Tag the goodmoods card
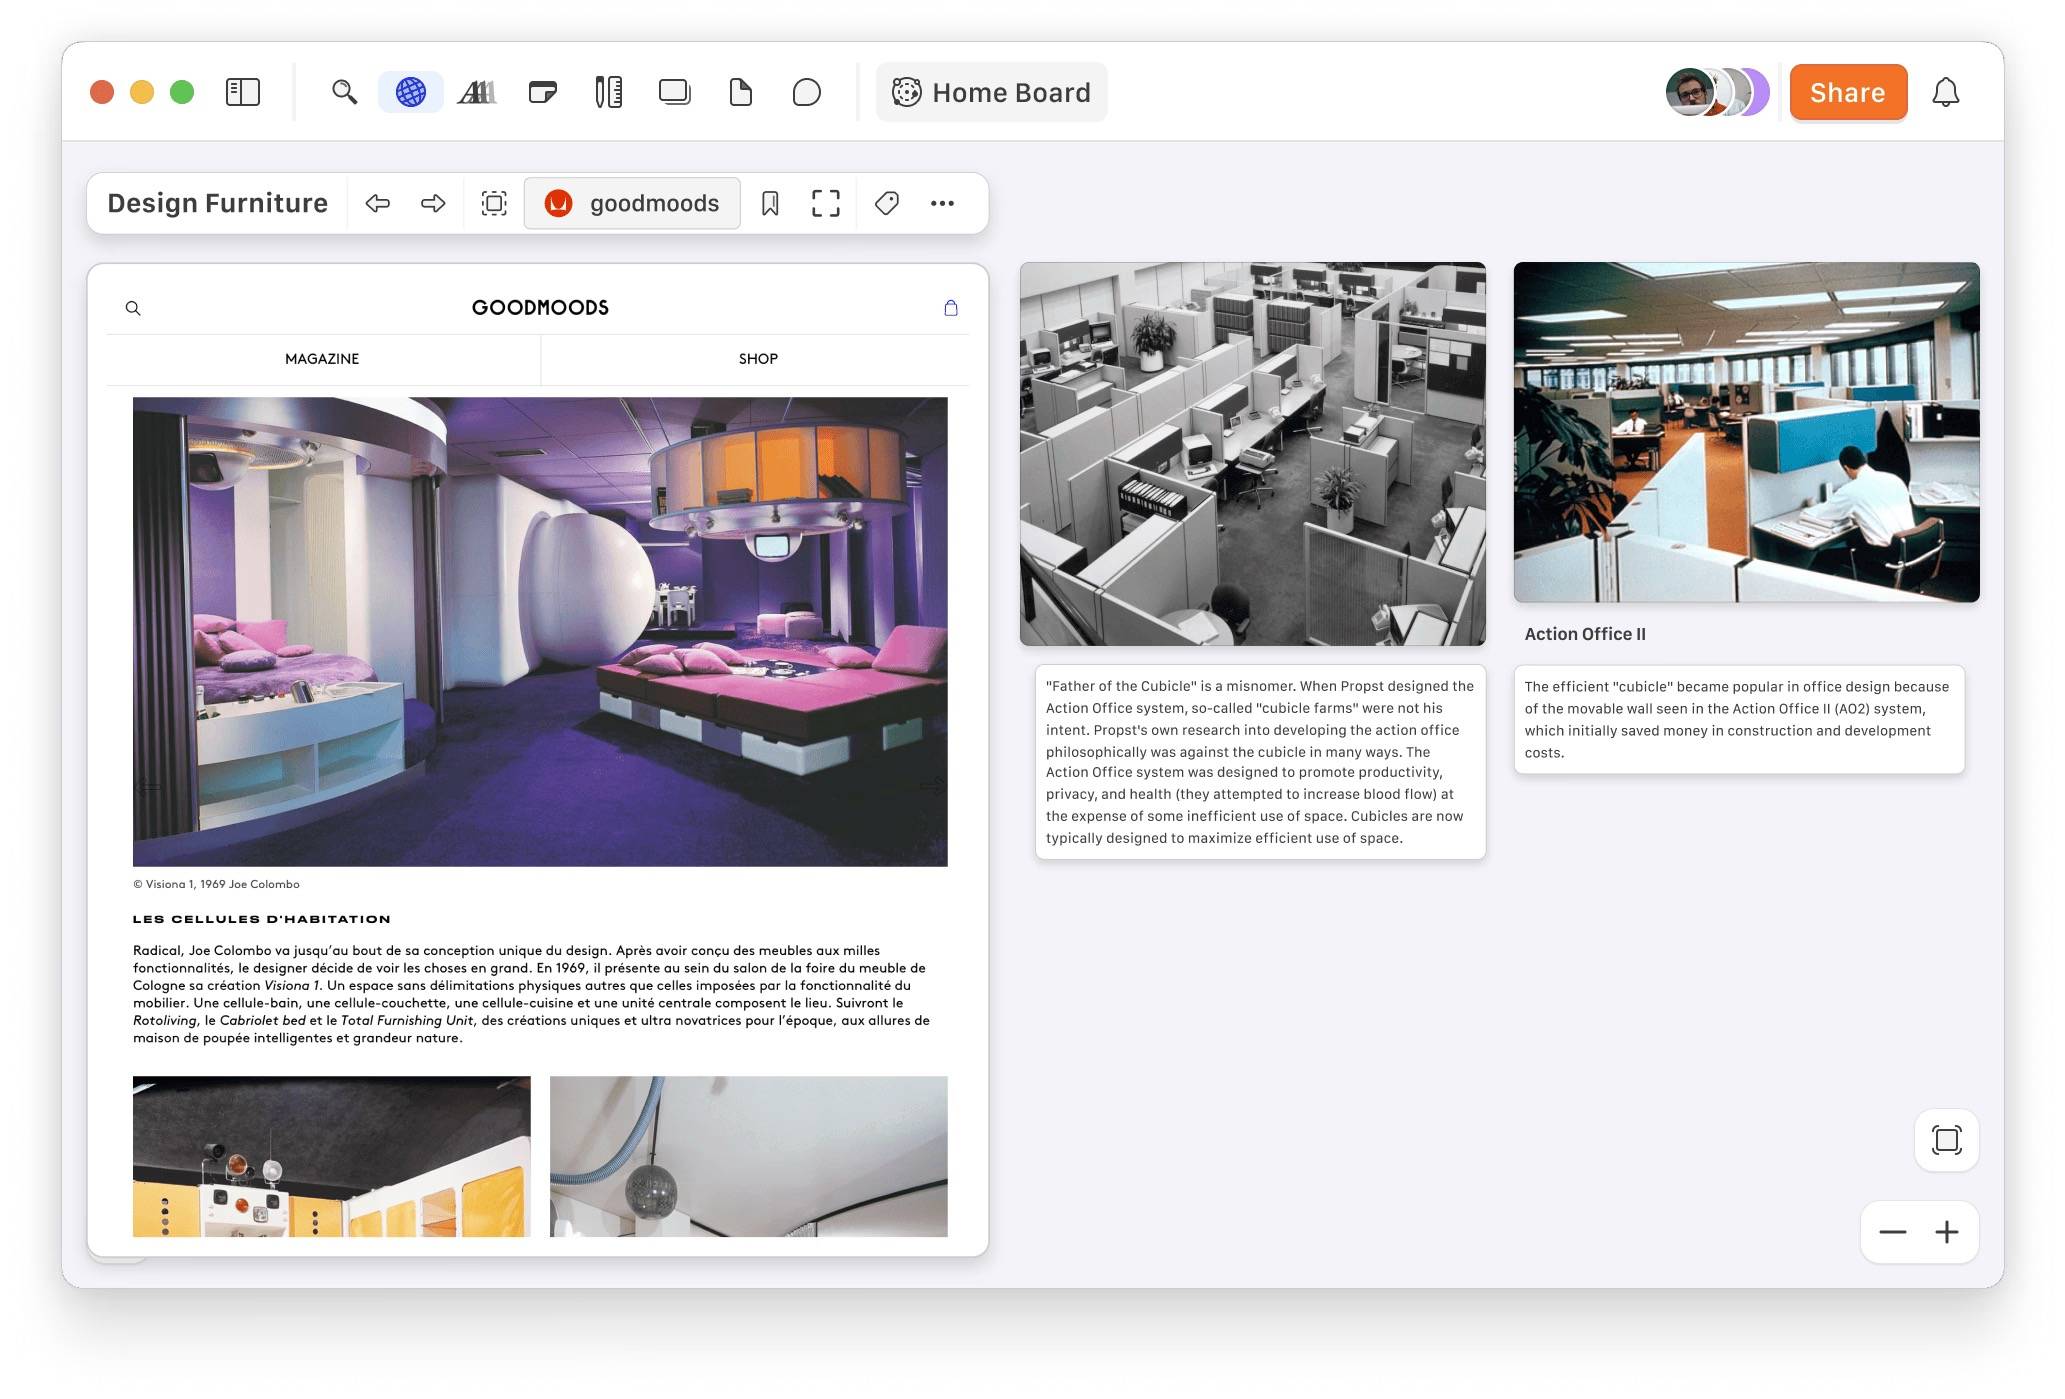Viewport: 2065px width, 1399px height. [x=886, y=203]
